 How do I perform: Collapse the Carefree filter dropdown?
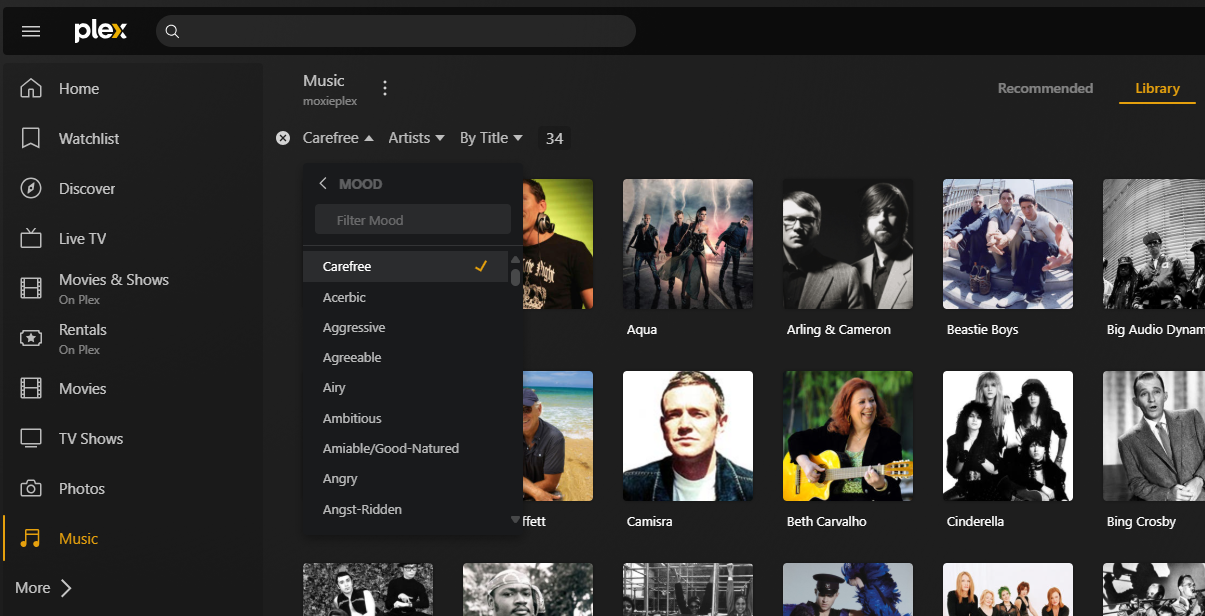coord(338,138)
